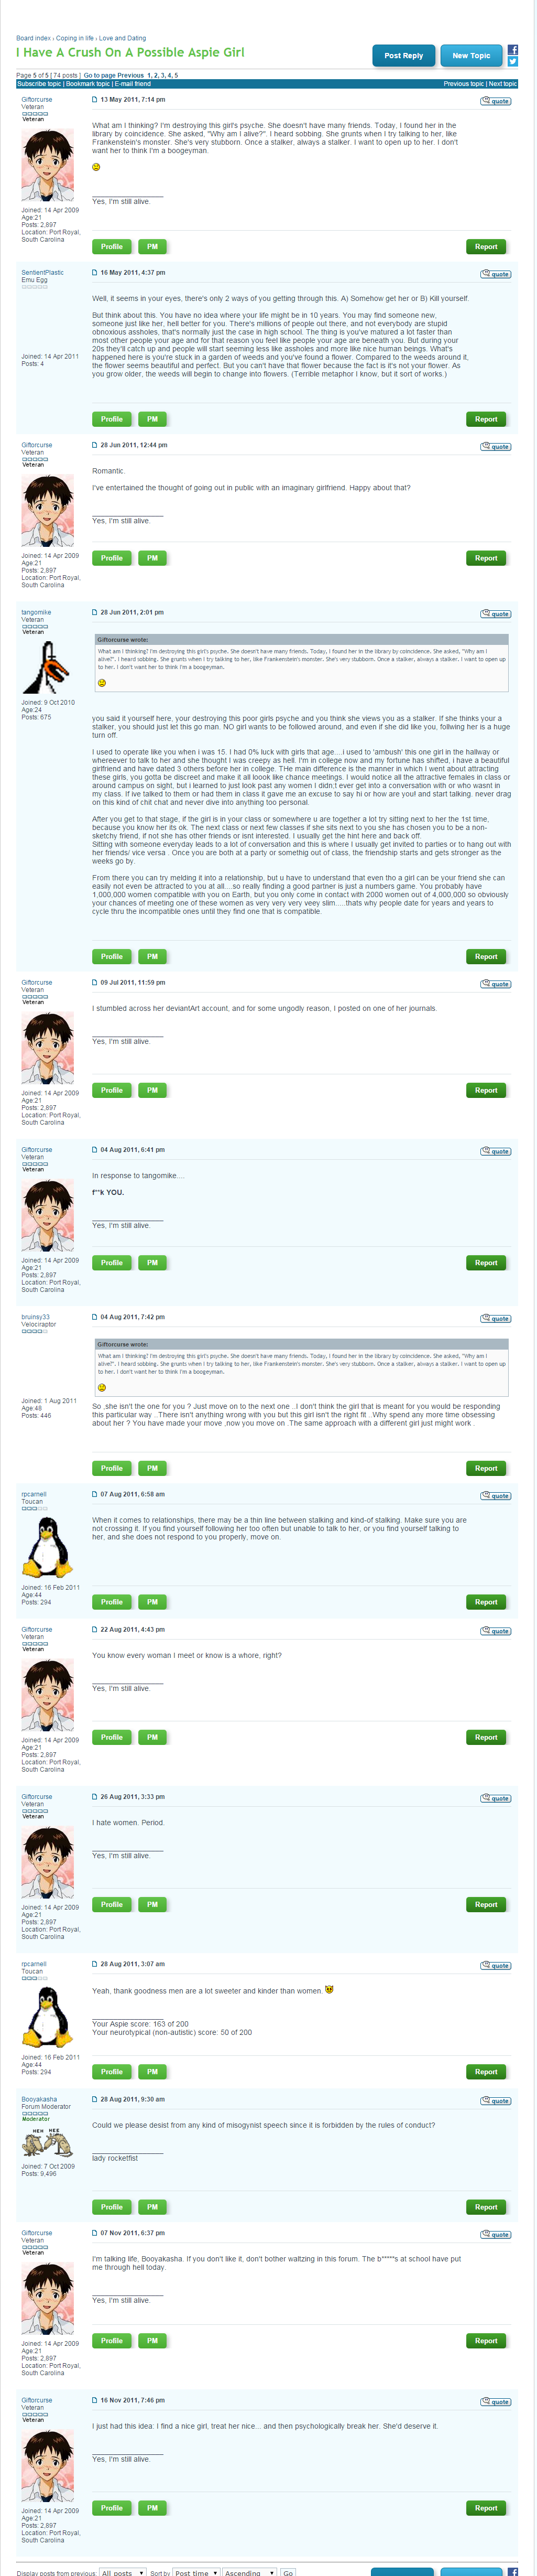Open SentientPlastic username link
The height and width of the screenshot is (2576, 537).
tap(42, 272)
